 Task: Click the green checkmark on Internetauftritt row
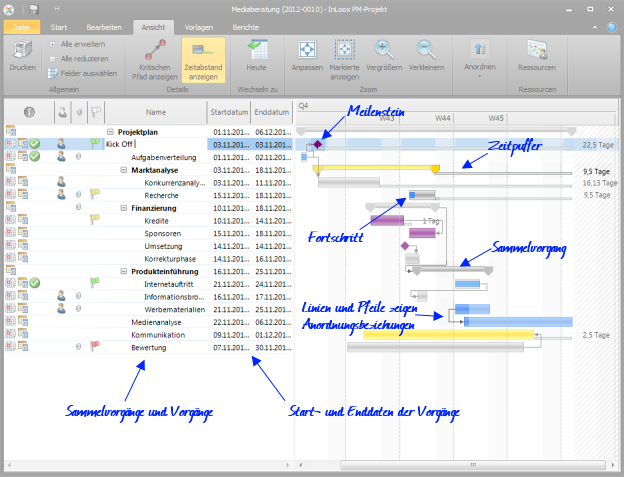pyautogui.click(x=35, y=283)
